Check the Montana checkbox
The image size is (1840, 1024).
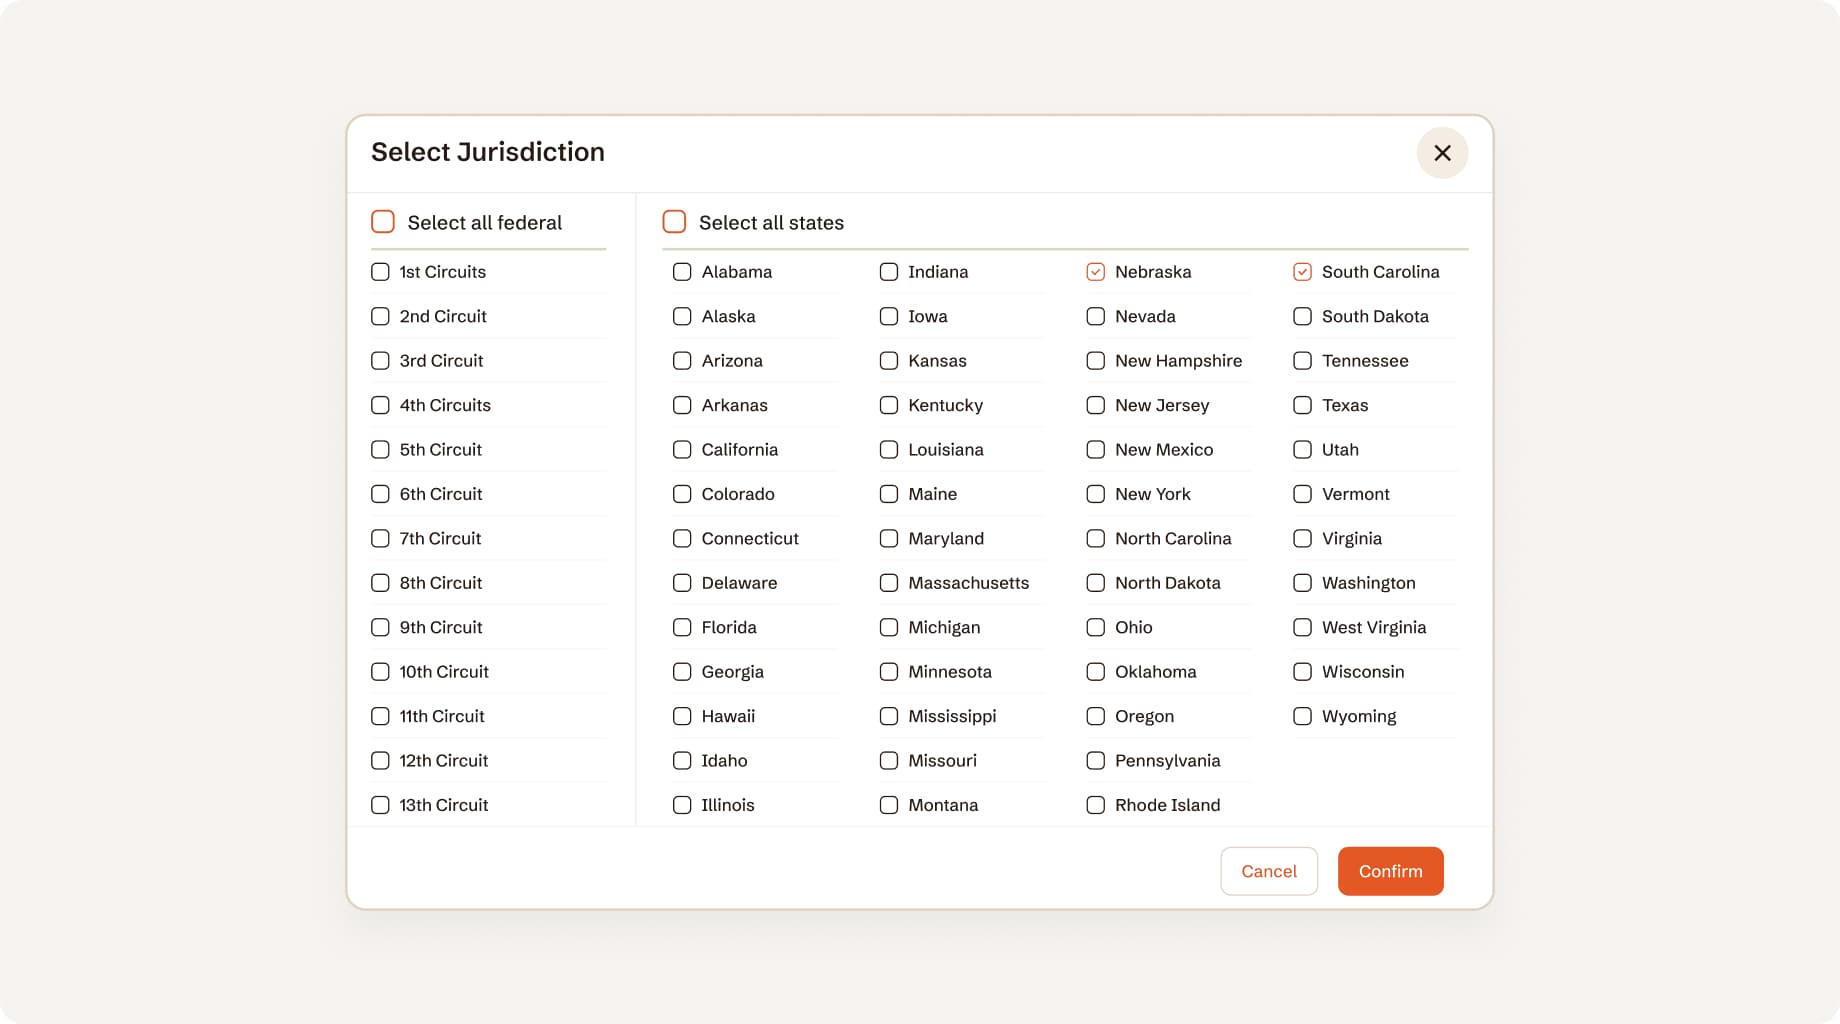[889, 805]
